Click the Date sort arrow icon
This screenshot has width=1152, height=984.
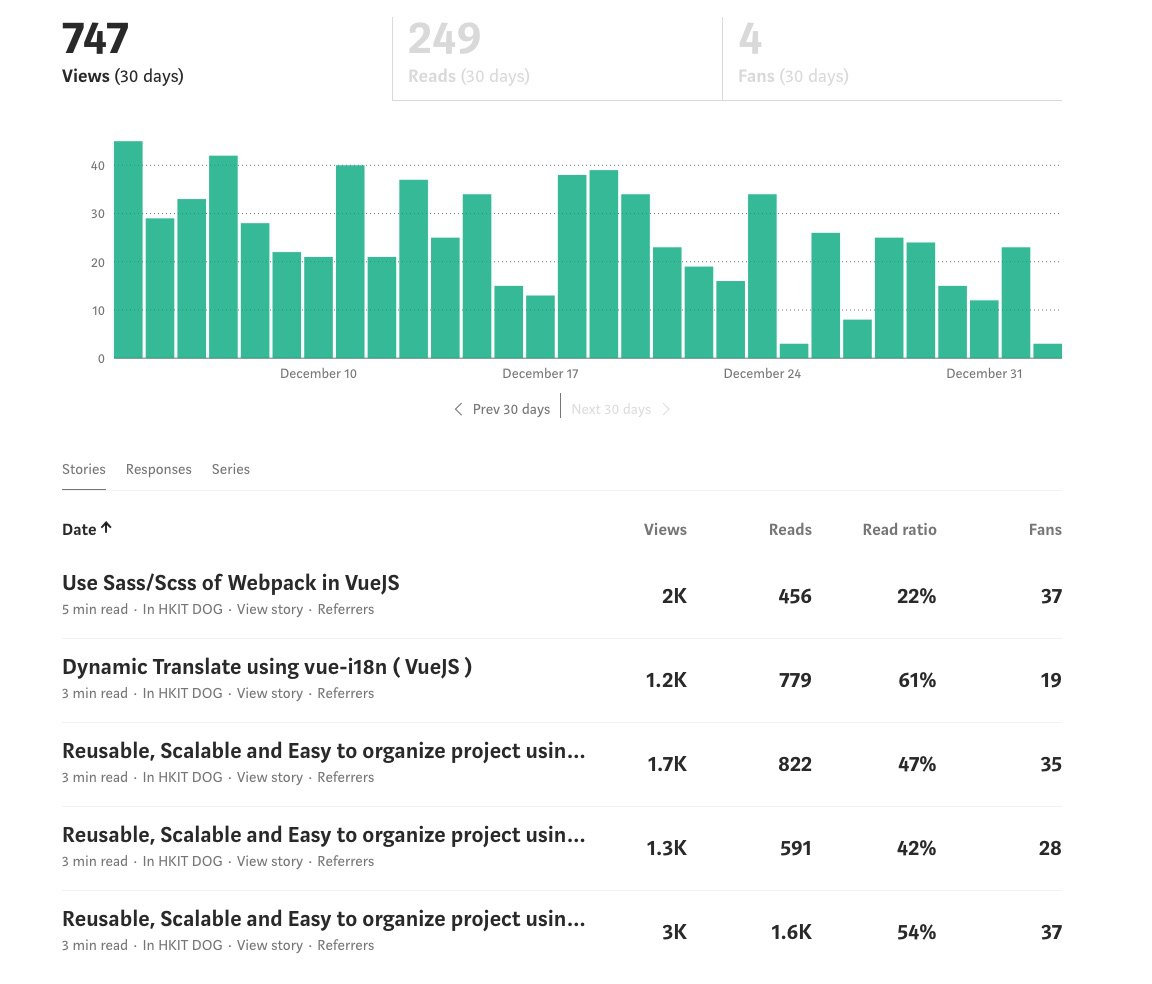[x=106, y=528]
